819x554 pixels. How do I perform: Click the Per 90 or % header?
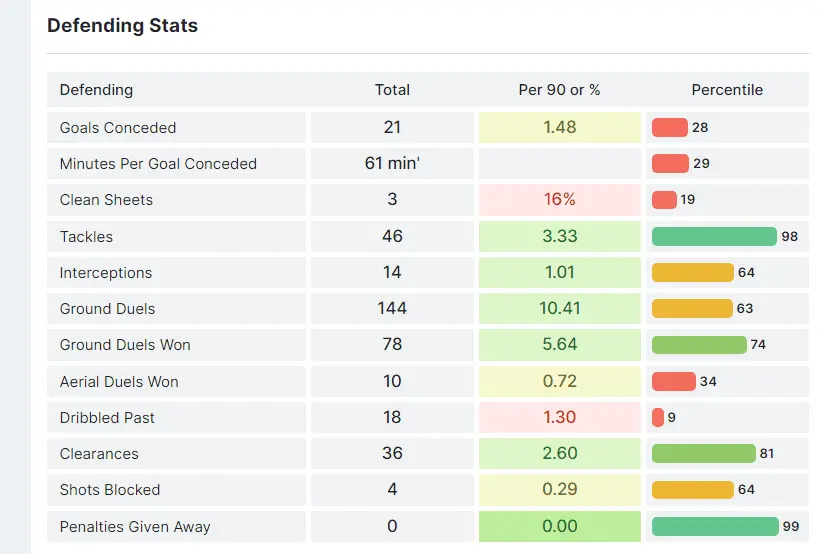559,90
